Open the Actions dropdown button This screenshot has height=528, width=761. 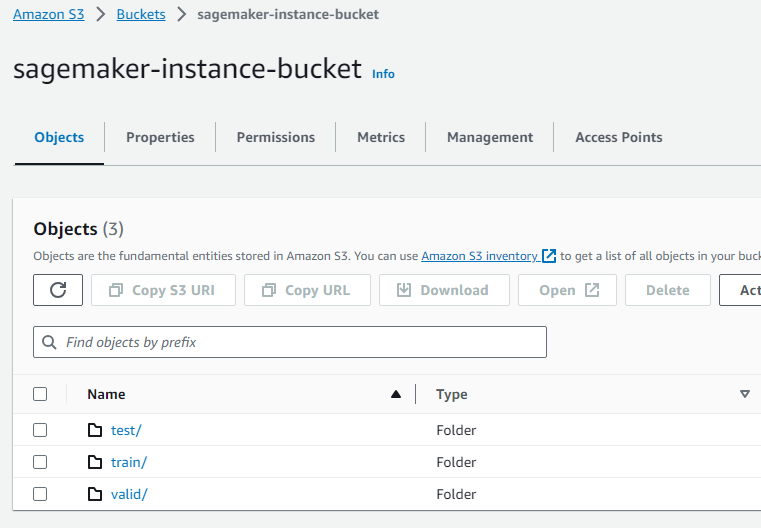tap(744, 290)
